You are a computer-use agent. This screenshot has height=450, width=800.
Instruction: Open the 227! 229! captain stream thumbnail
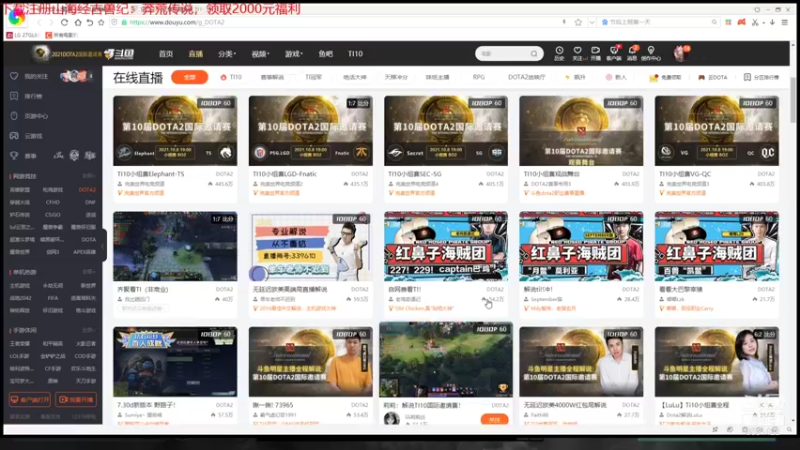coord(446,246)
